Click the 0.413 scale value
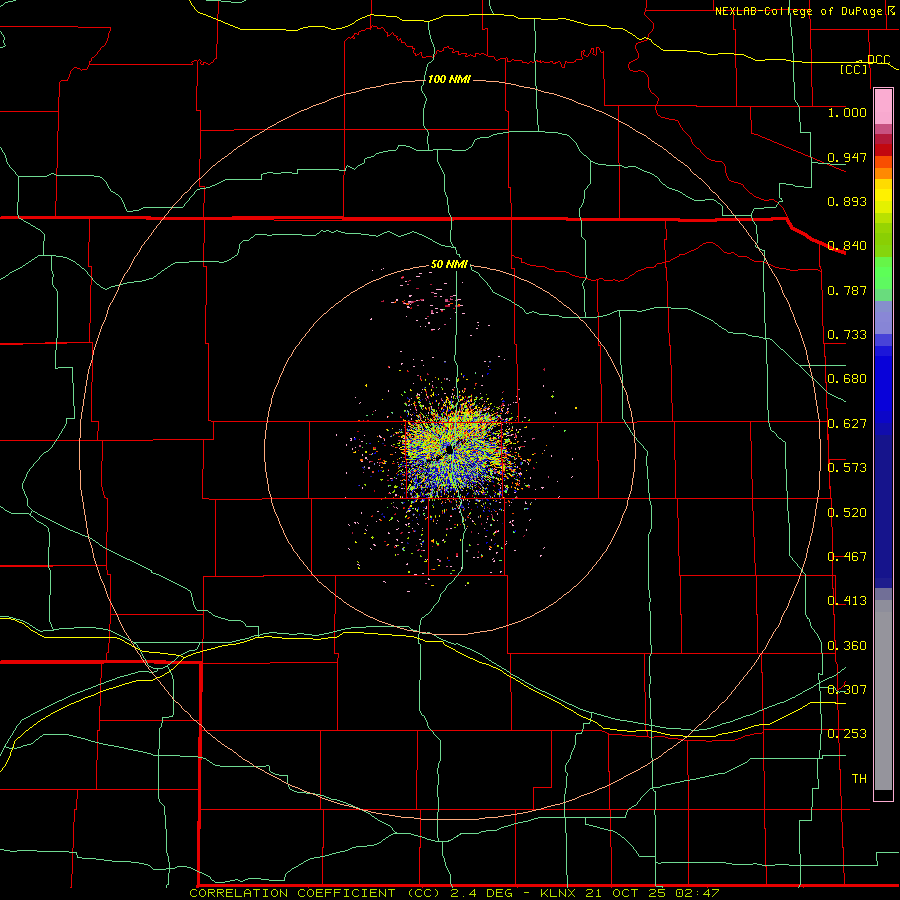 pyautogui.click(x=847, y=601)
